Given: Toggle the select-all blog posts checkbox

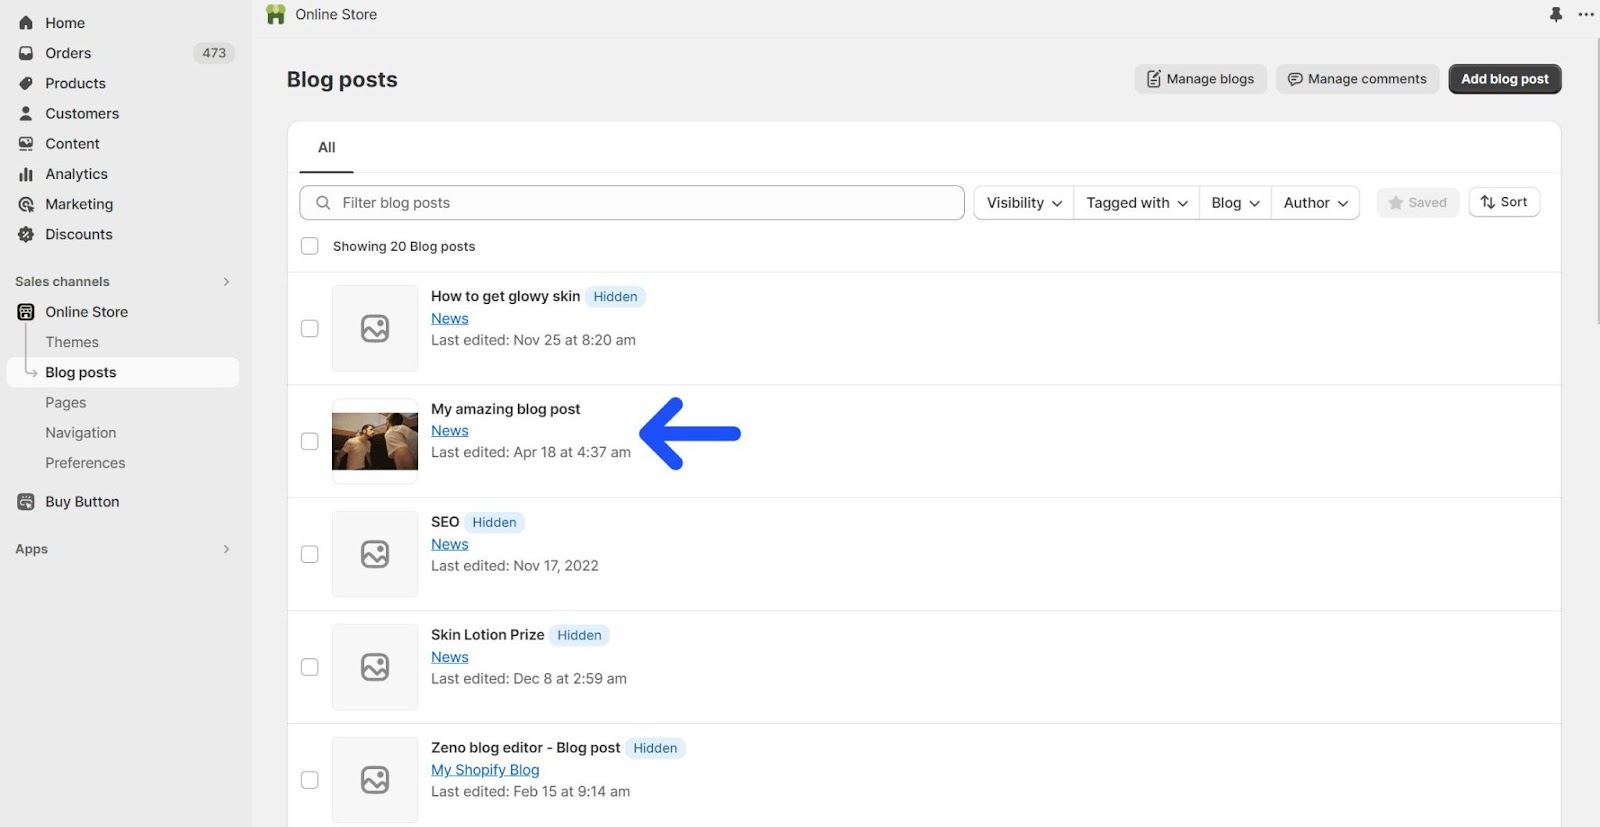Looking at the screenshot, I should pos(310,246).
